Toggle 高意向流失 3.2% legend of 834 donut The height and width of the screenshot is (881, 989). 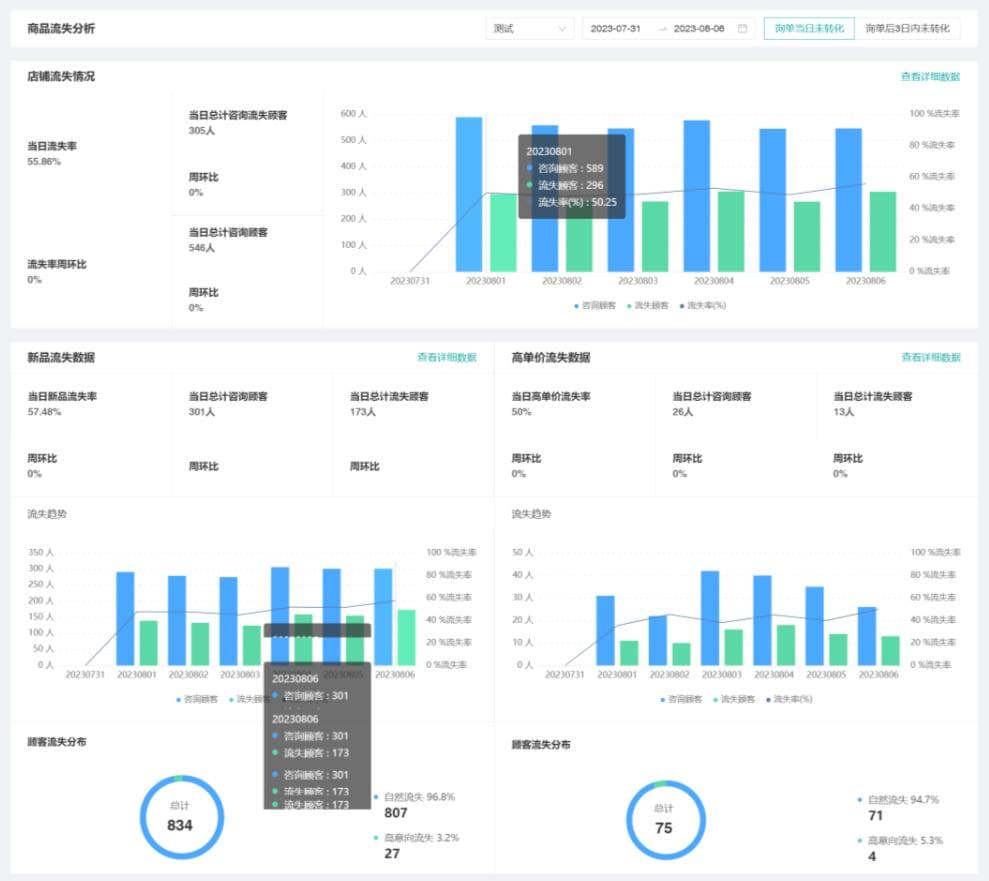[x=416, y=837]
